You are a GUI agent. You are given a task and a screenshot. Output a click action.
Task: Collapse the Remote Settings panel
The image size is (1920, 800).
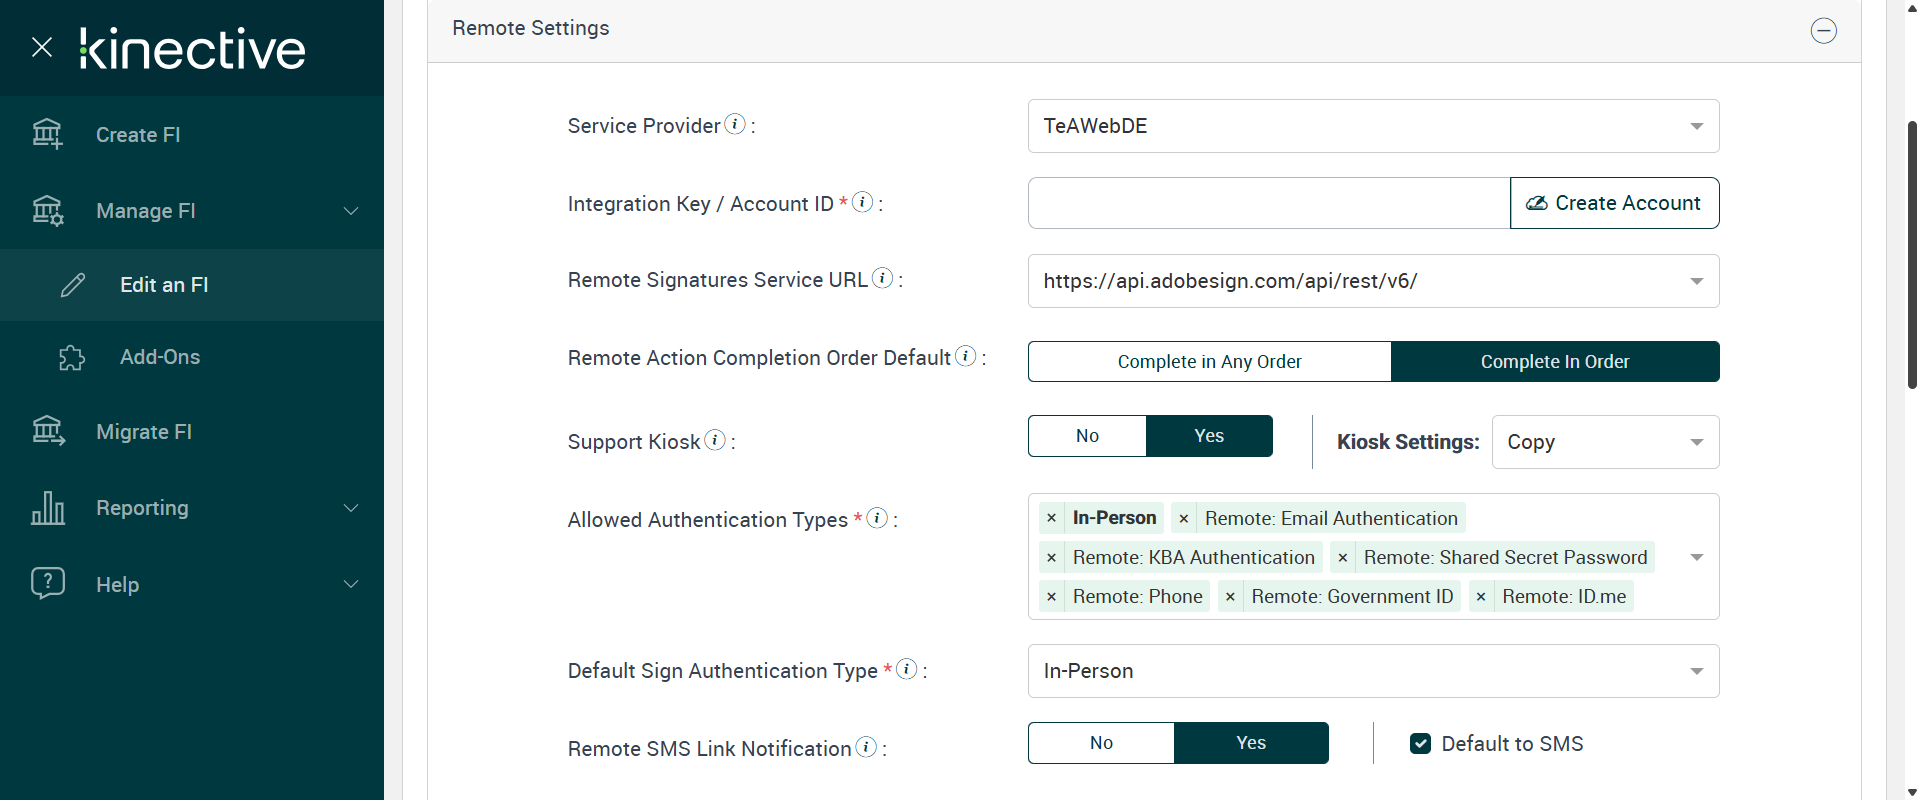[1823, 31]
